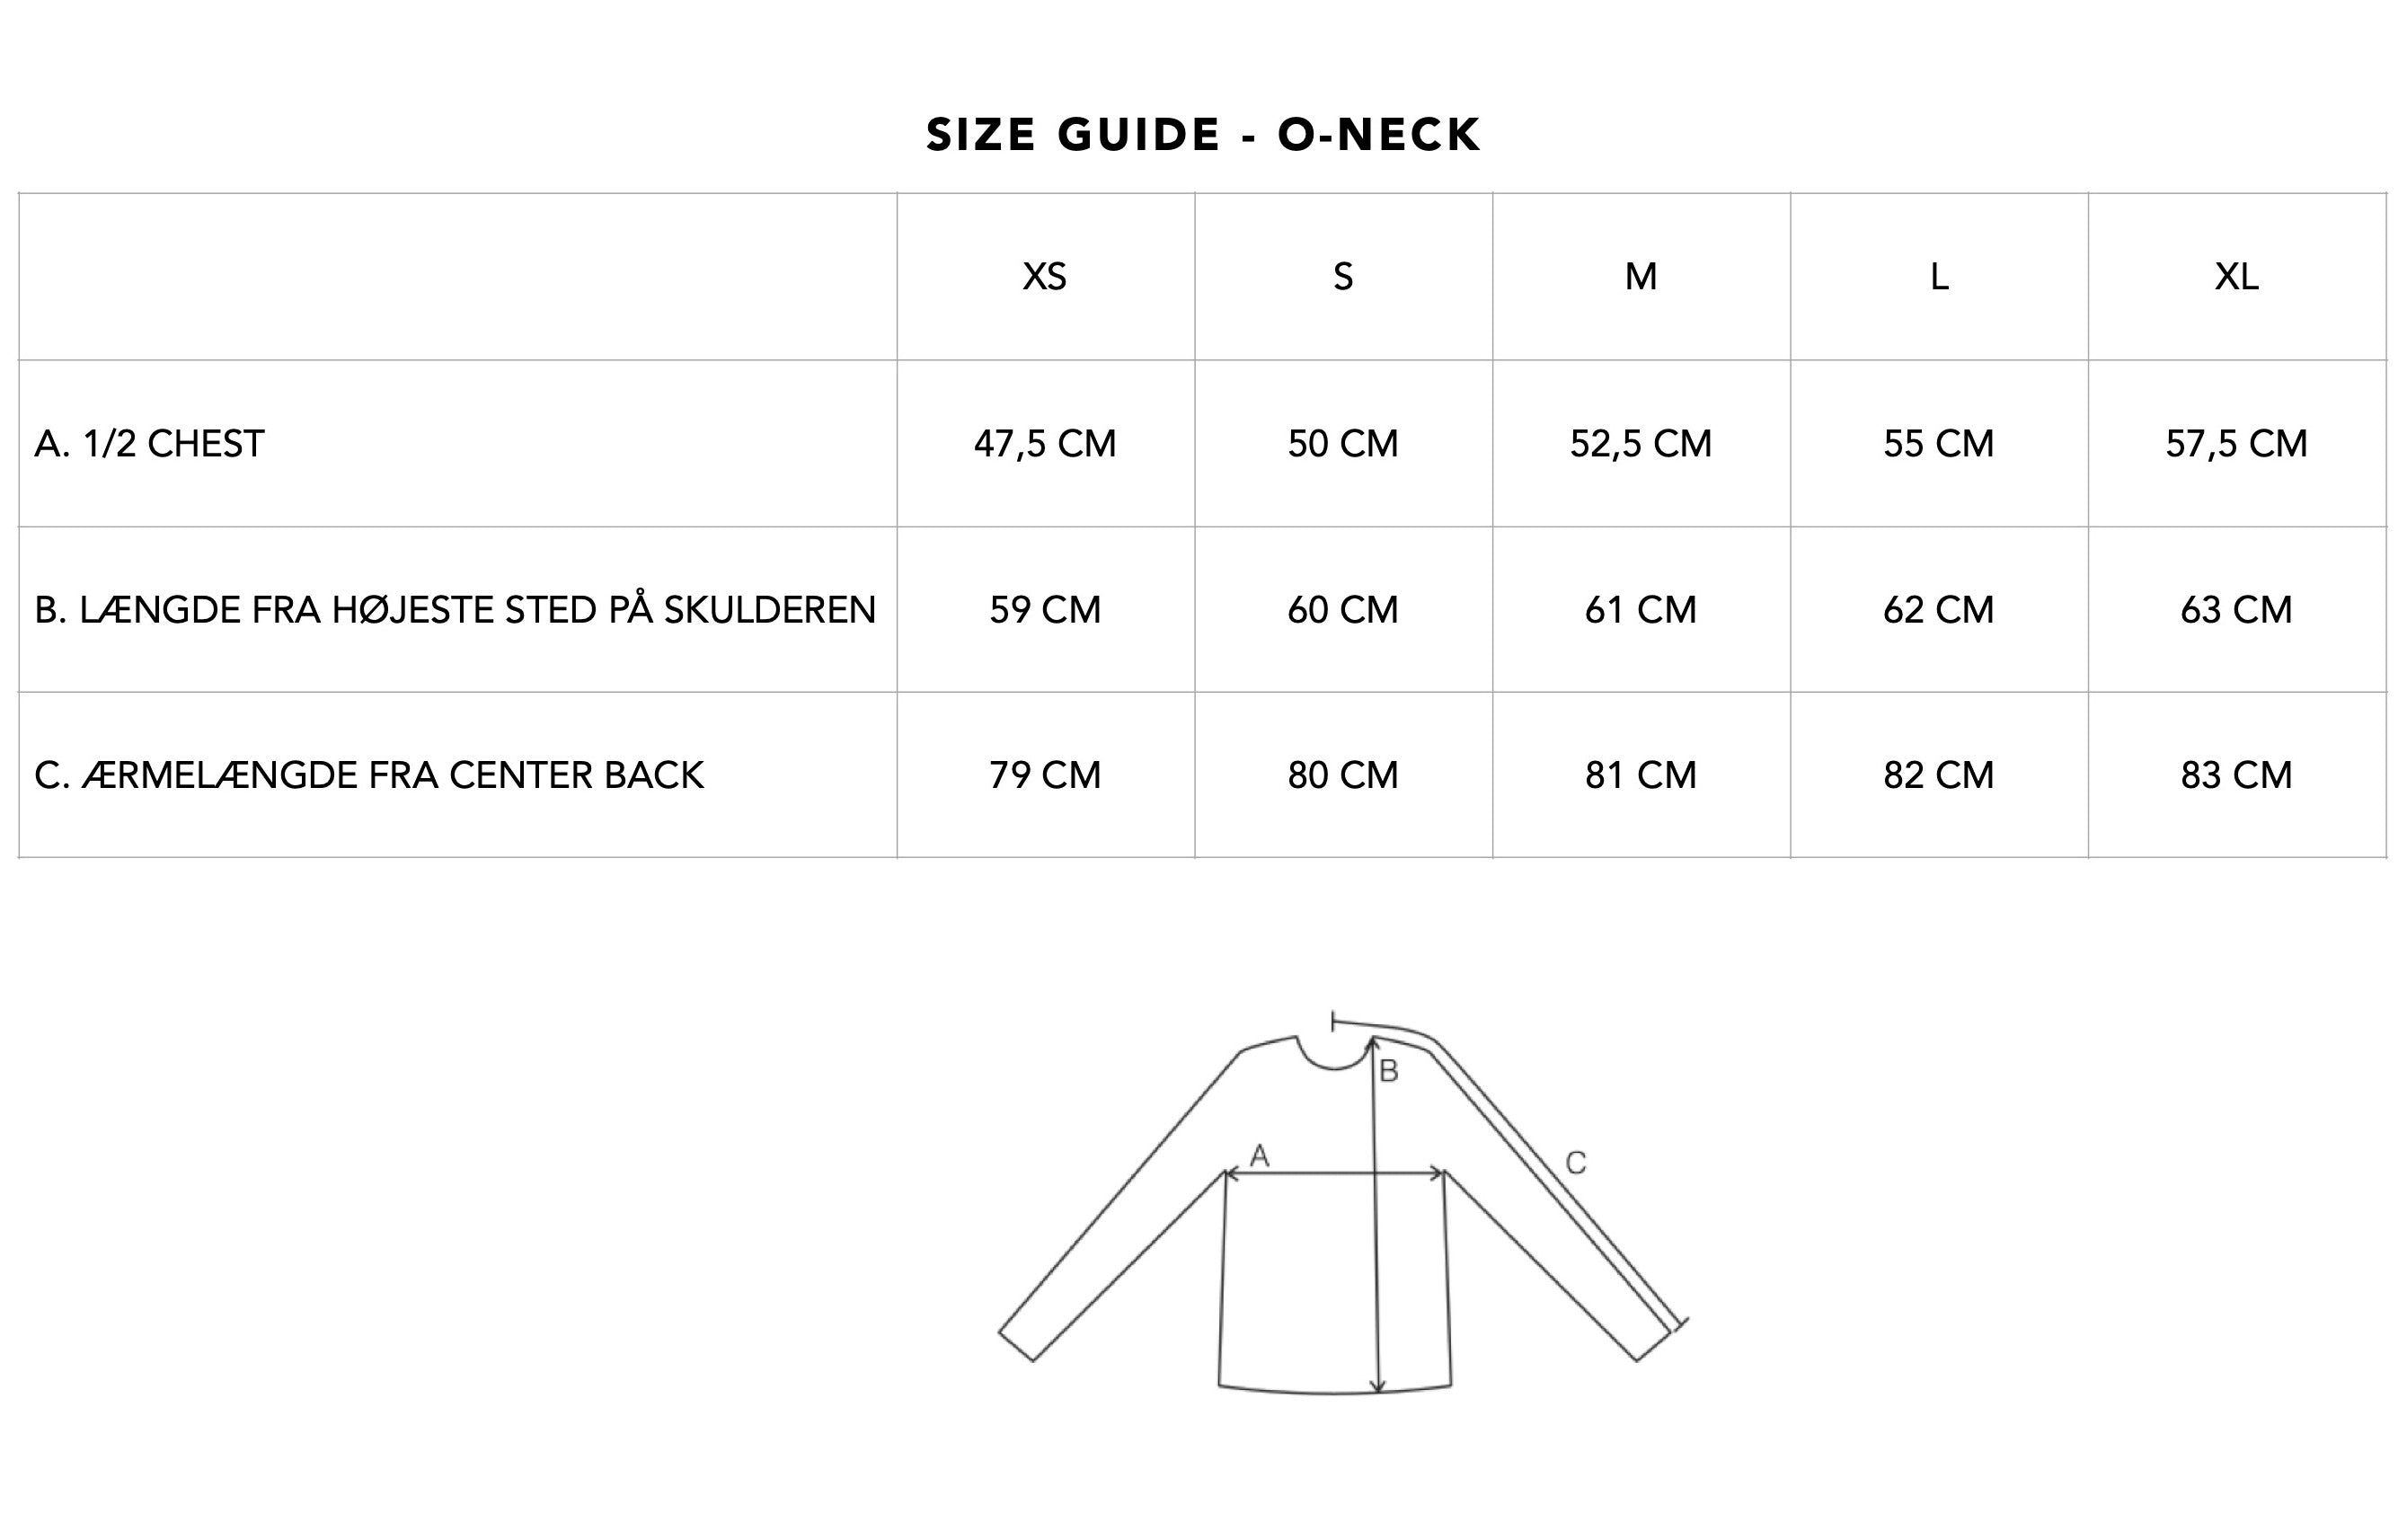The image size is (2407, 1540).
Task: Select the XS column header
Action: [1045, 277]
